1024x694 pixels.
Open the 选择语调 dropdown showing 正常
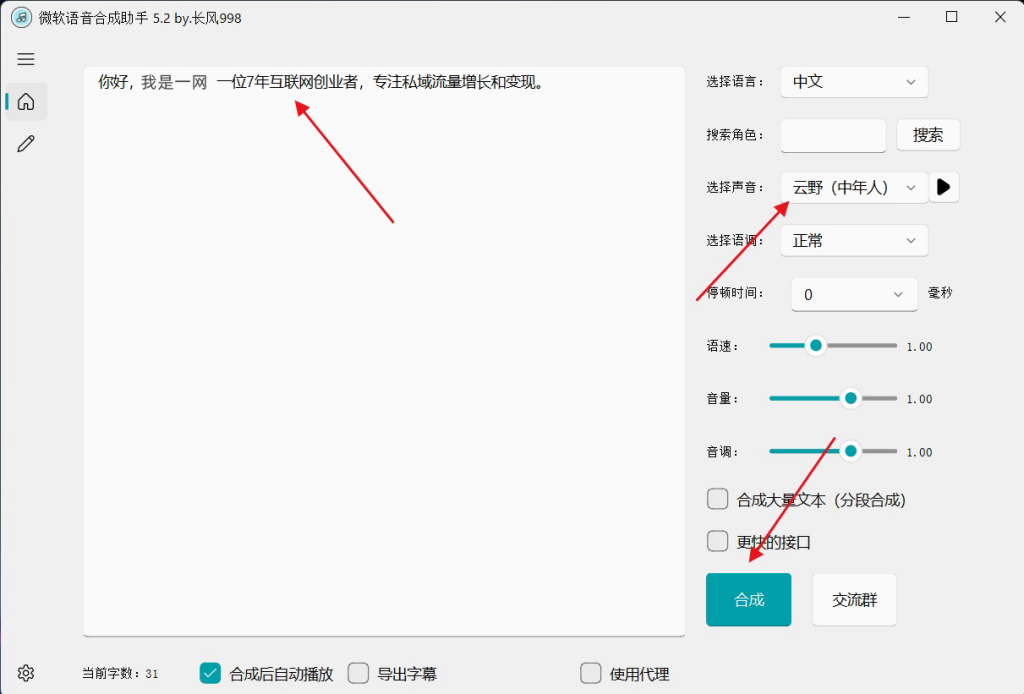853,240
